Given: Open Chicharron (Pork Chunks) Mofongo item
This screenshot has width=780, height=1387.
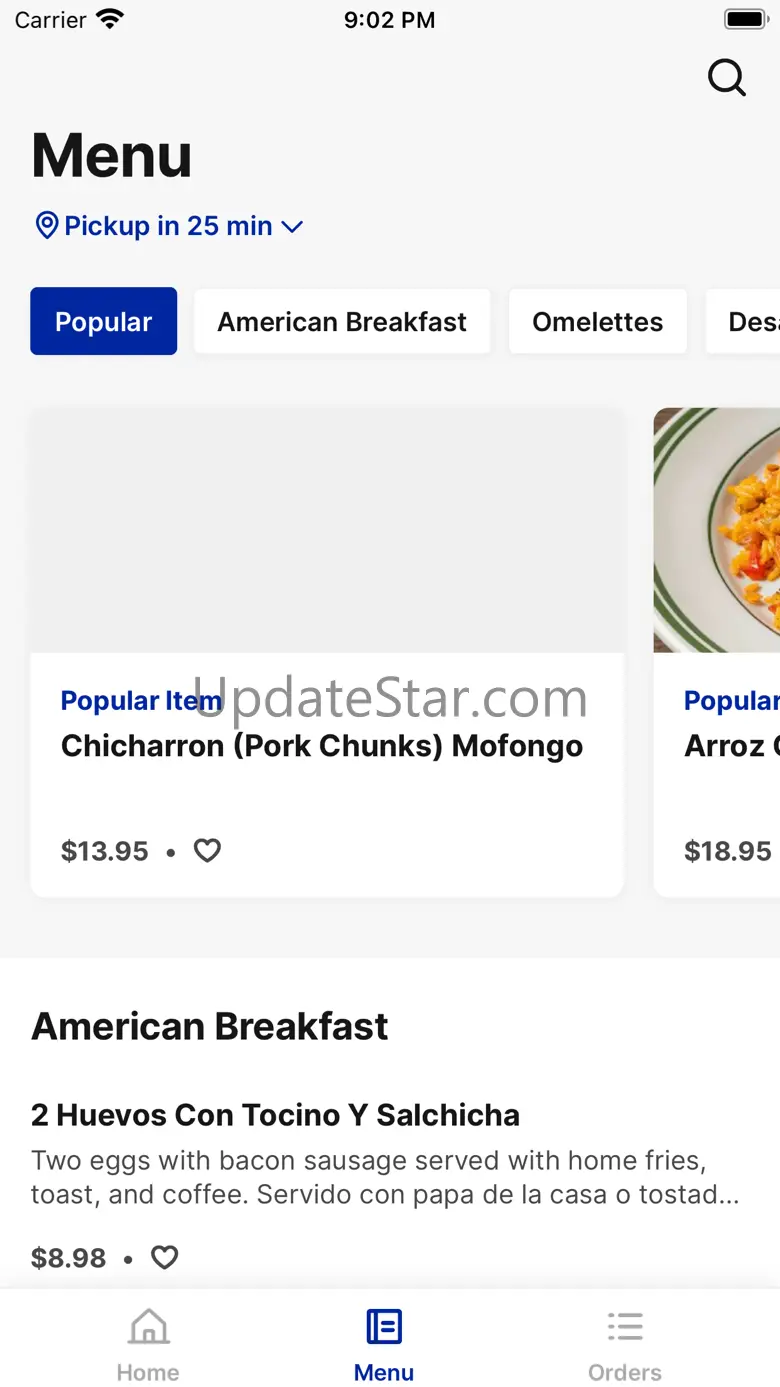Looking at the screenshot, I should [x=322, y=746].
